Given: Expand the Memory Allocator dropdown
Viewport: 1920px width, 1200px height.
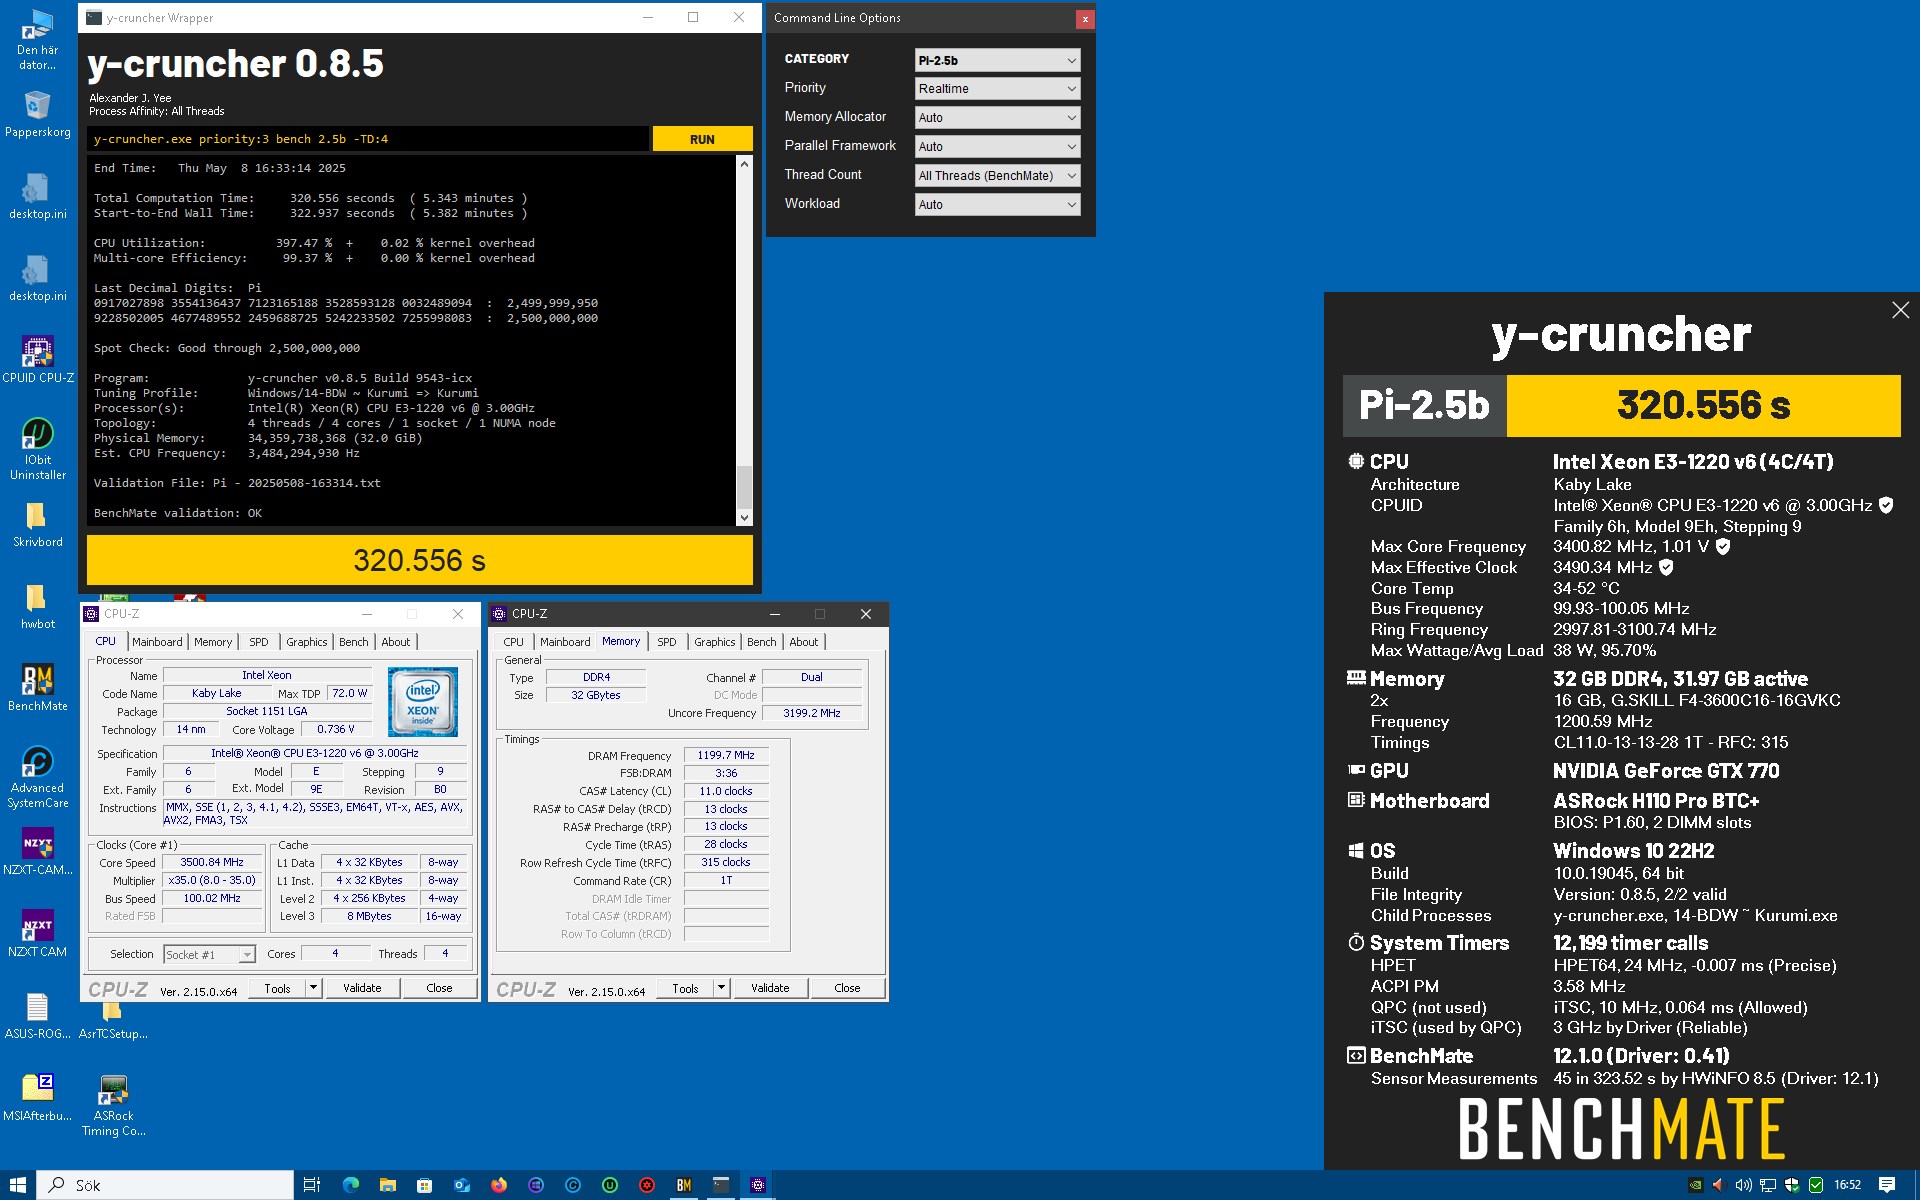Looking at the screenshot, I should point(997,118).
